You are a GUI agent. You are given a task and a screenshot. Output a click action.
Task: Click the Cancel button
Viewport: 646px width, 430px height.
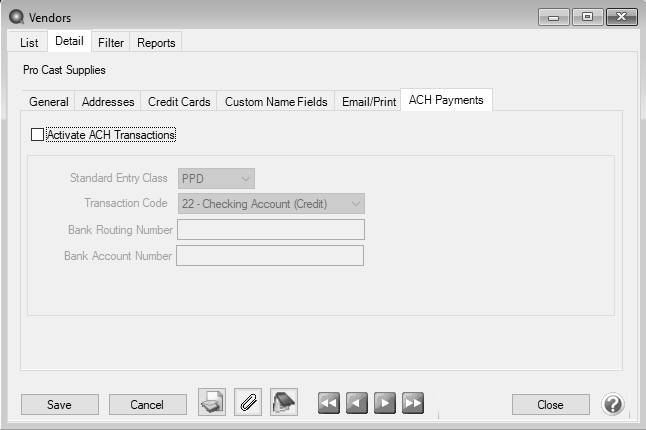(x=147, y=405)
